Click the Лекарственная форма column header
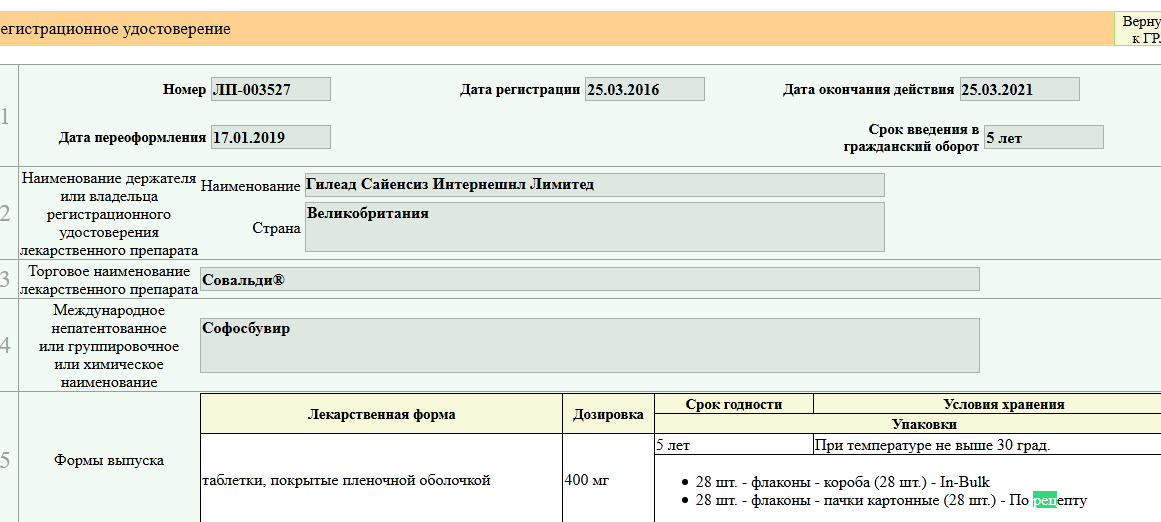Image resolution: width=1161 pixels, height=522 pixels. (382, 414)
